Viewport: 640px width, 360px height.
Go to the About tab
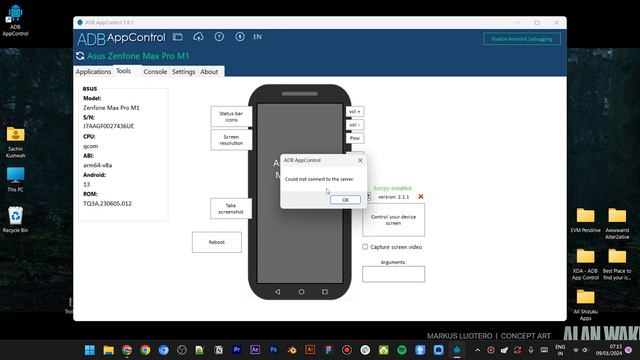click(209, 71)
